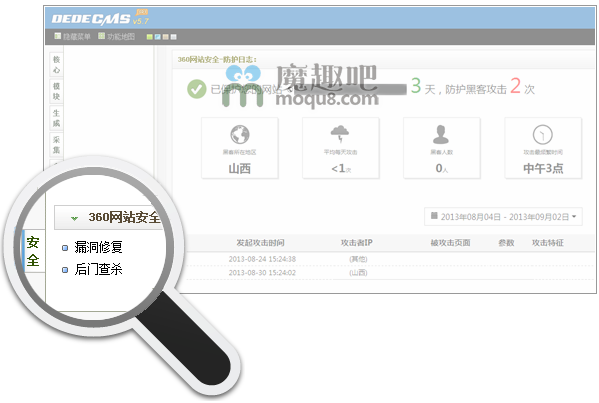Click the (其他) attacker IP cell

coord(358,259)
